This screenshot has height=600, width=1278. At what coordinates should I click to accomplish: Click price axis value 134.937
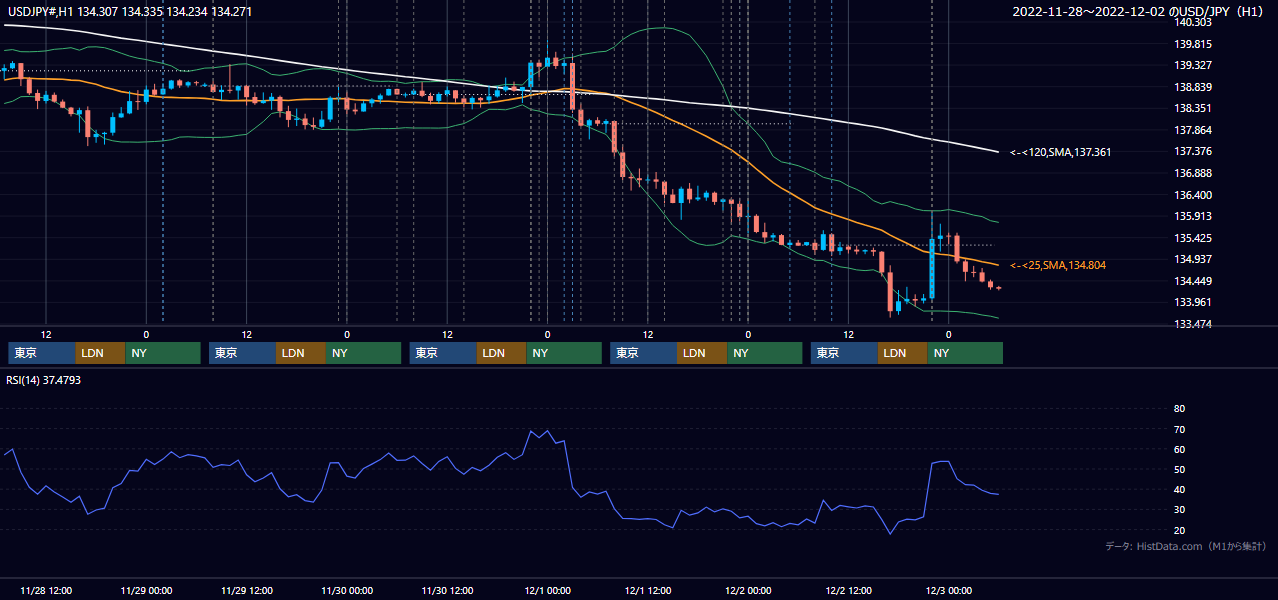[1192, 259]
